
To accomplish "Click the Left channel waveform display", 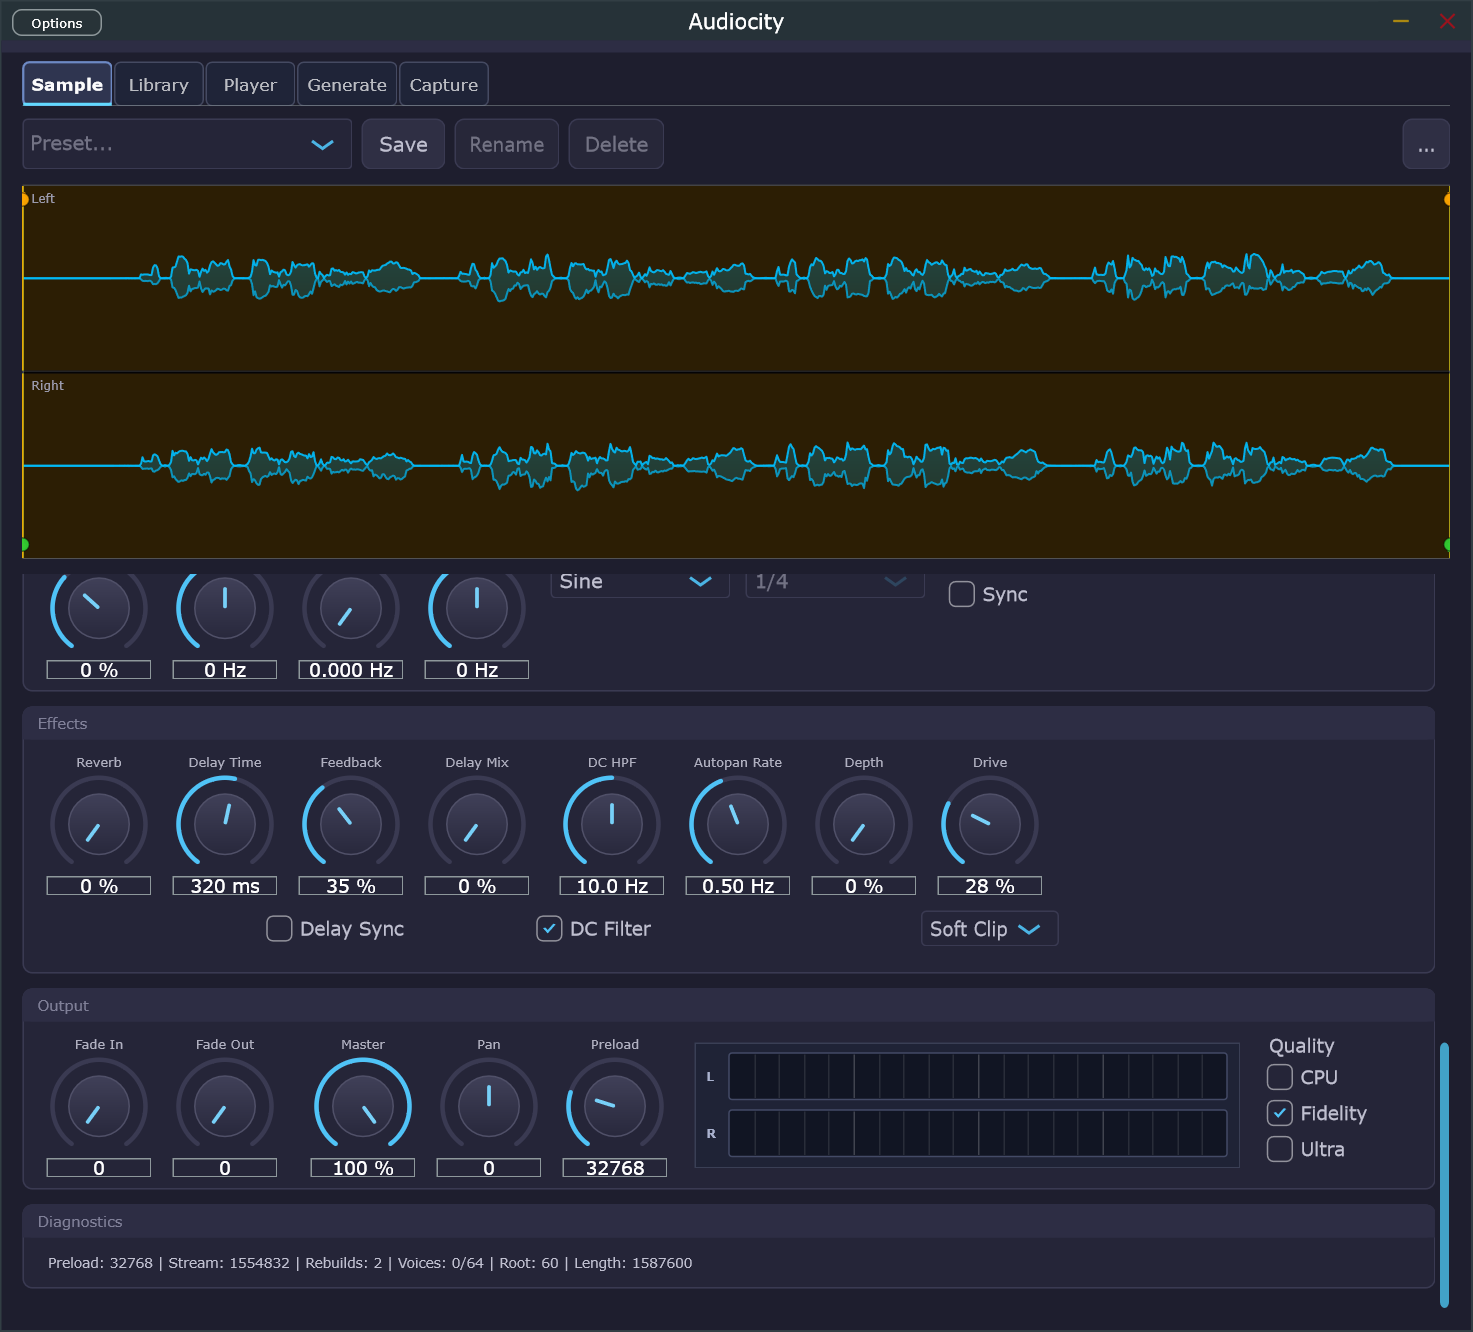I will pyautogui.click(x=736, y=279).
